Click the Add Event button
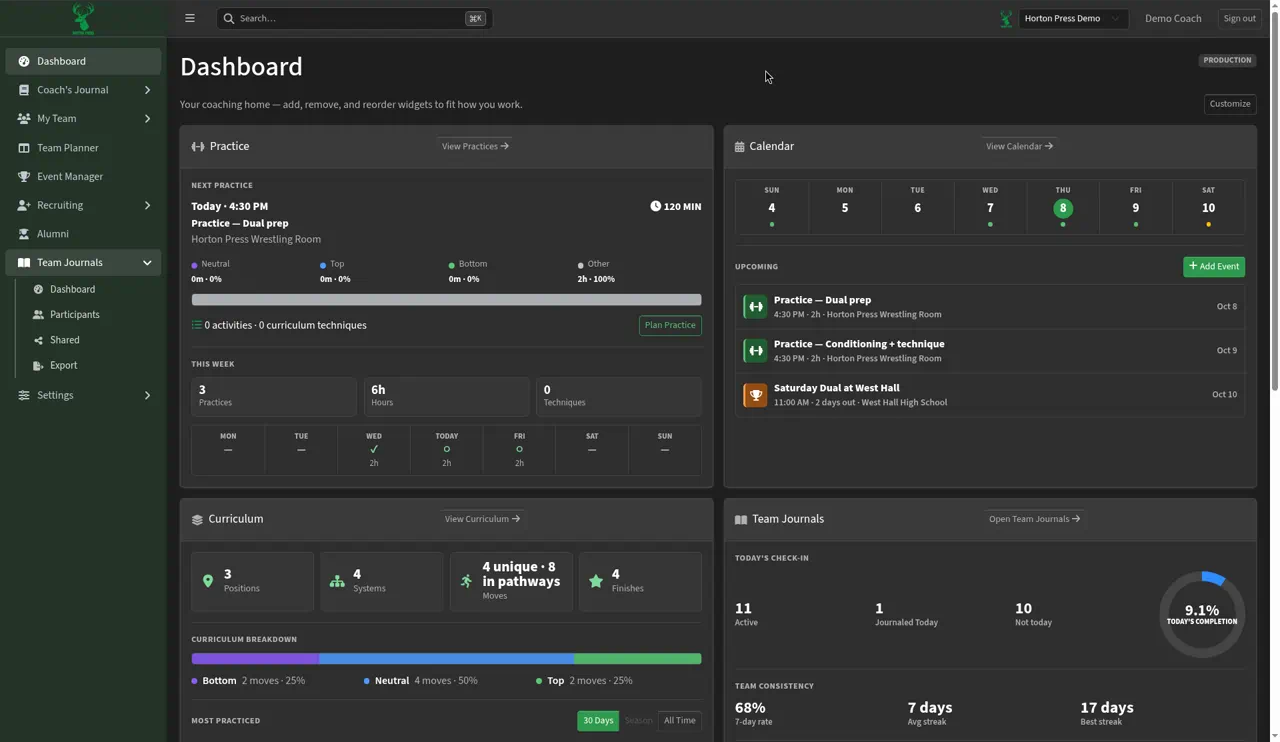 [1214, 267]
